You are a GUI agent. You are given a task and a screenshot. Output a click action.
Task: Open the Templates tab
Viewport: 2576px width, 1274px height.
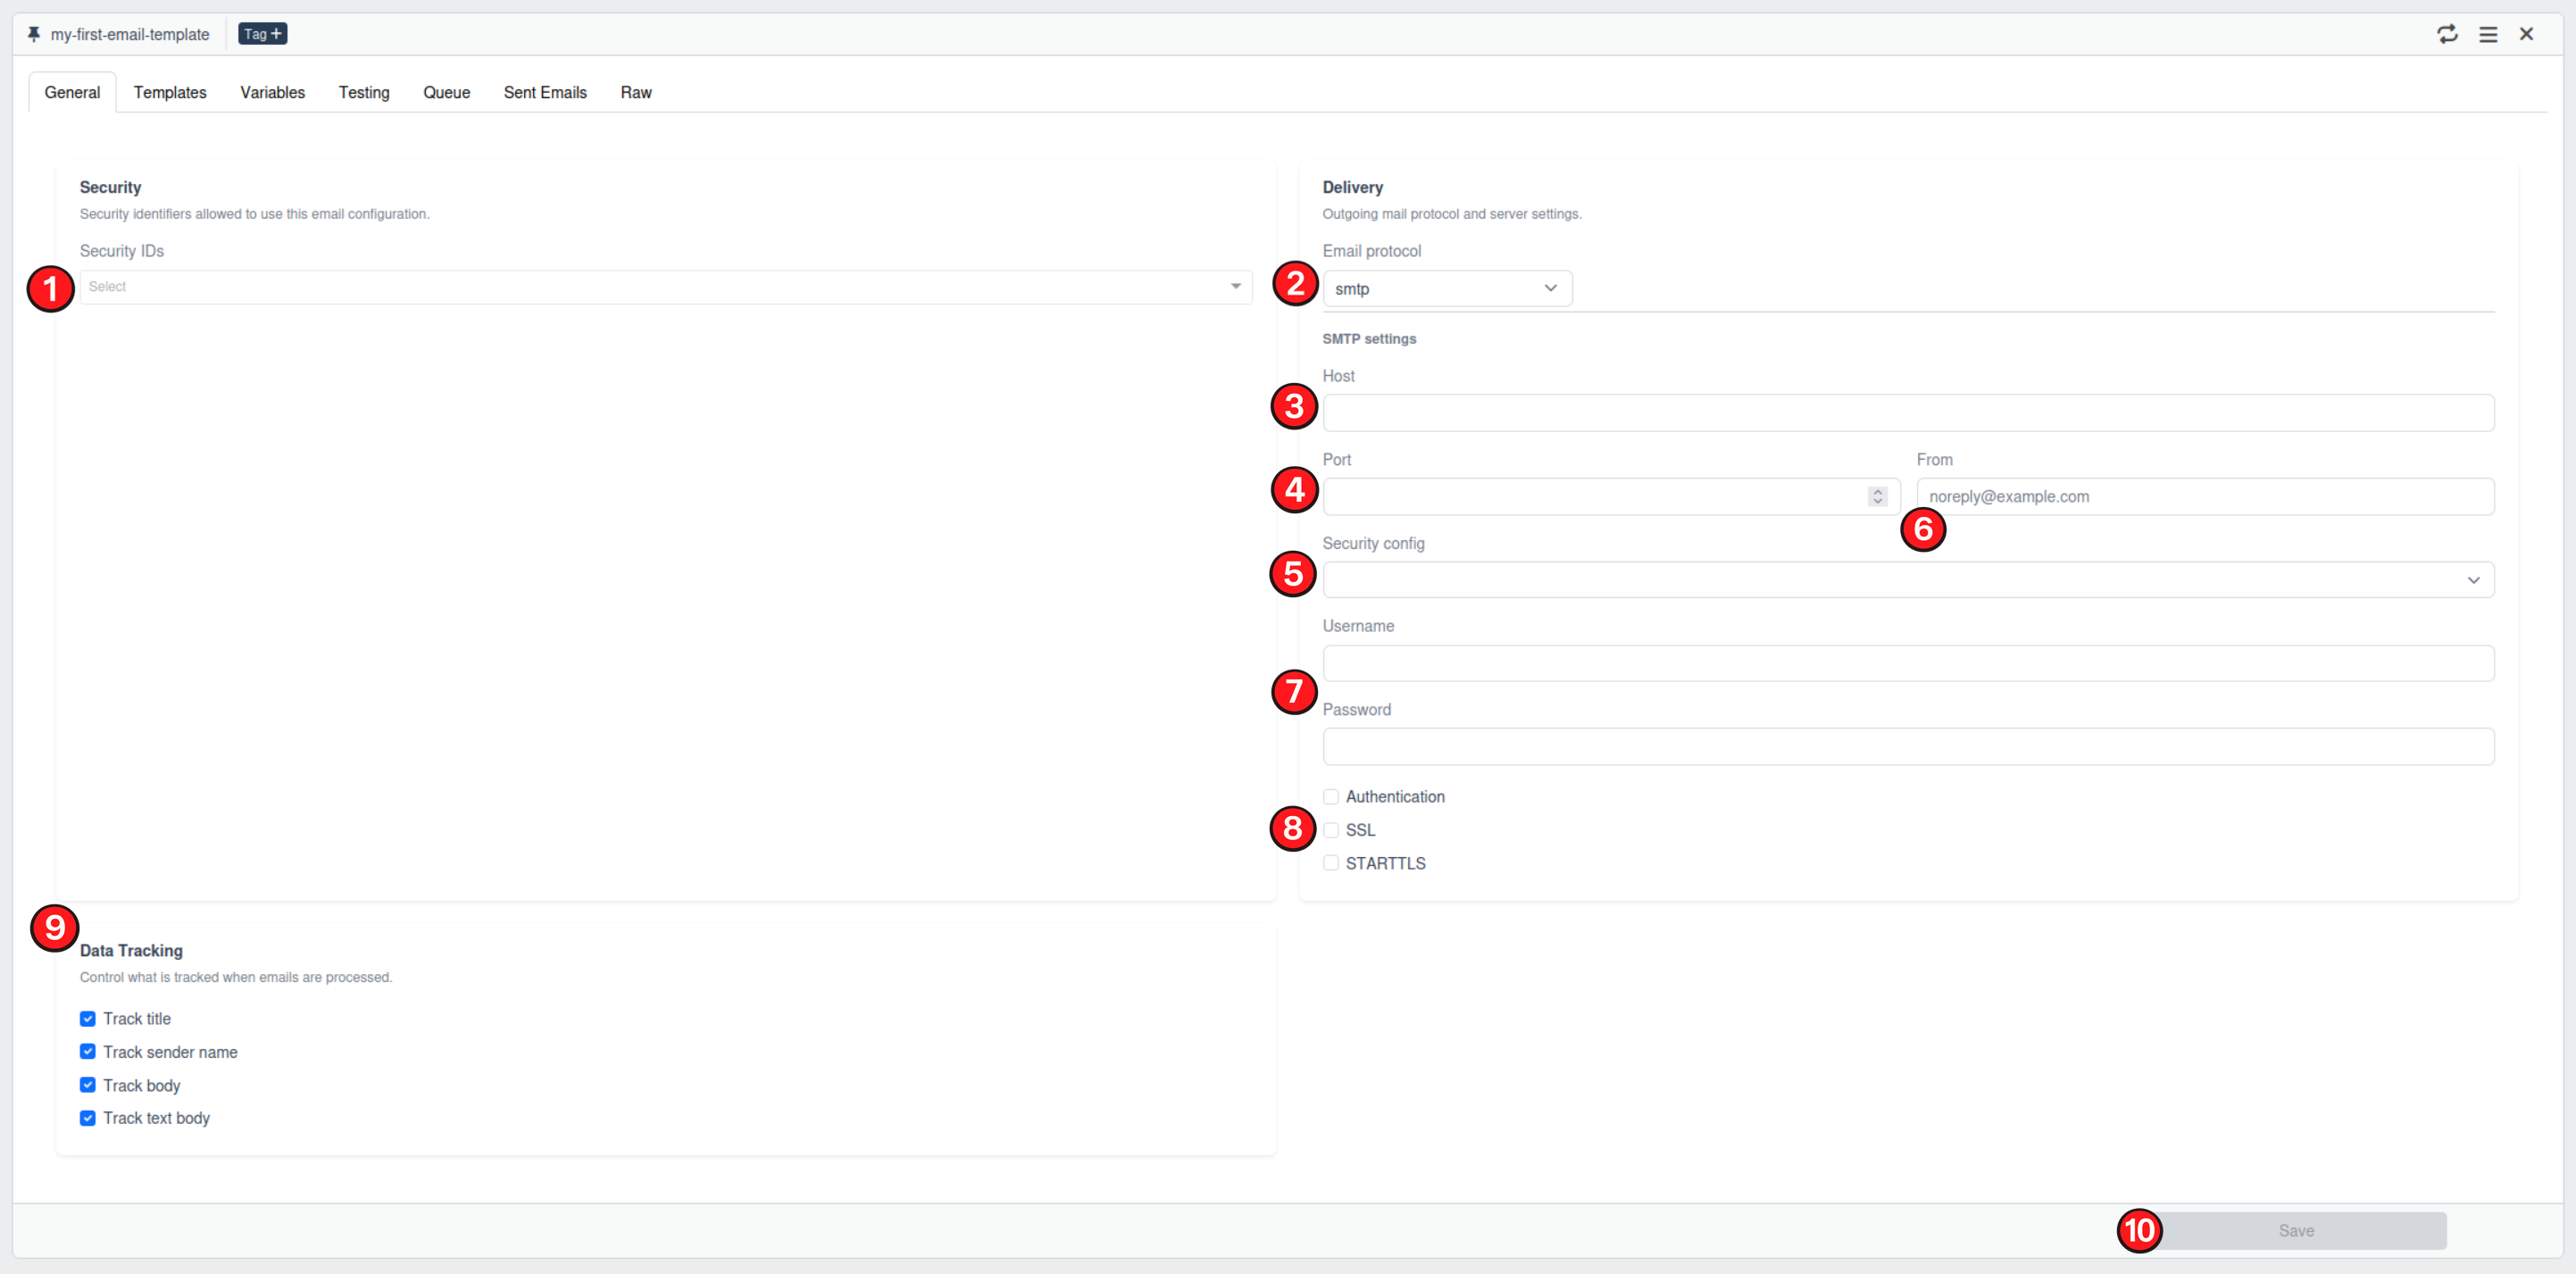170,92
